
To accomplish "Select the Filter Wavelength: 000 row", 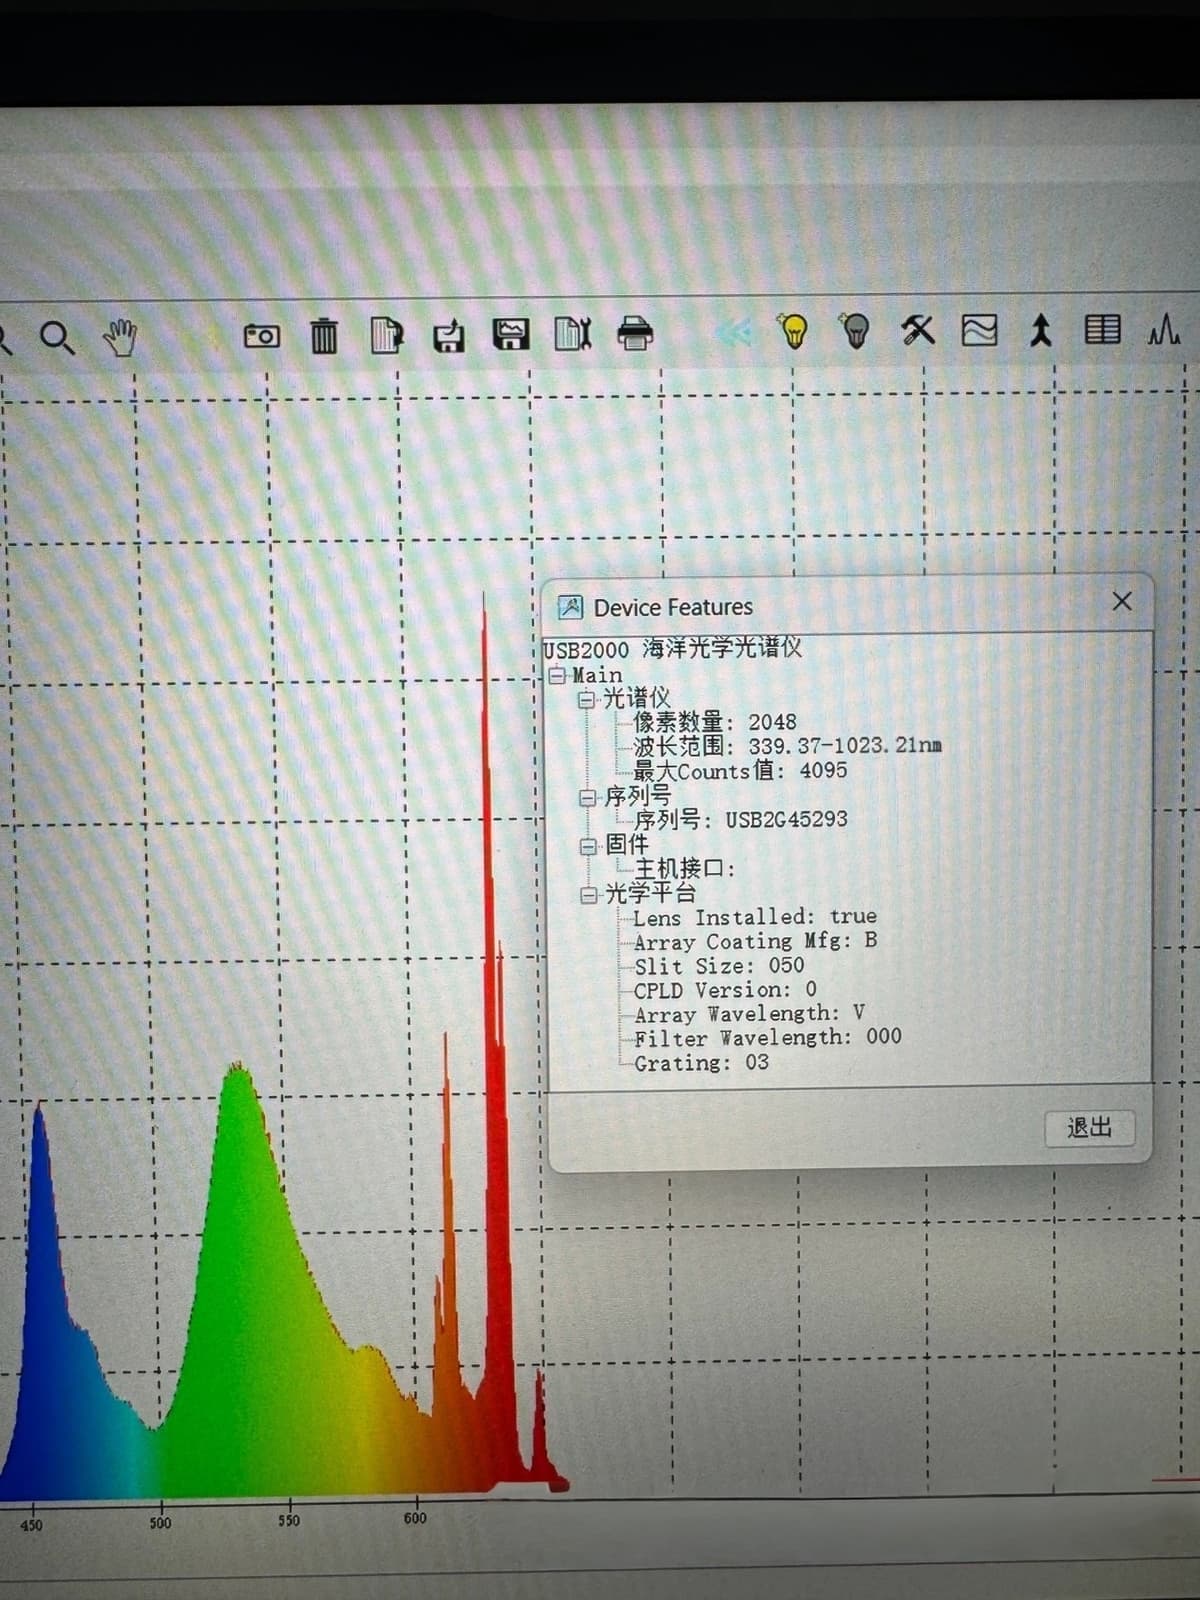I will (x=767, y=1038).
